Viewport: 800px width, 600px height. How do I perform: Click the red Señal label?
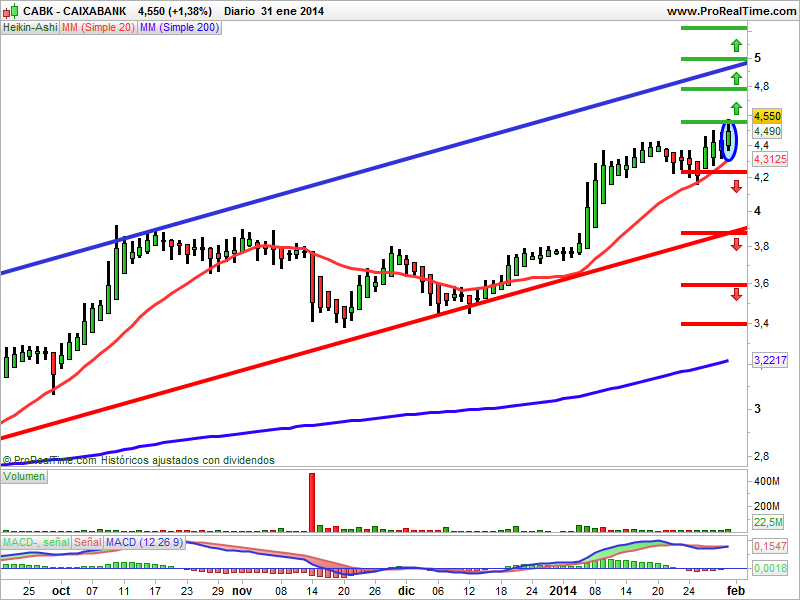[88, 542]
